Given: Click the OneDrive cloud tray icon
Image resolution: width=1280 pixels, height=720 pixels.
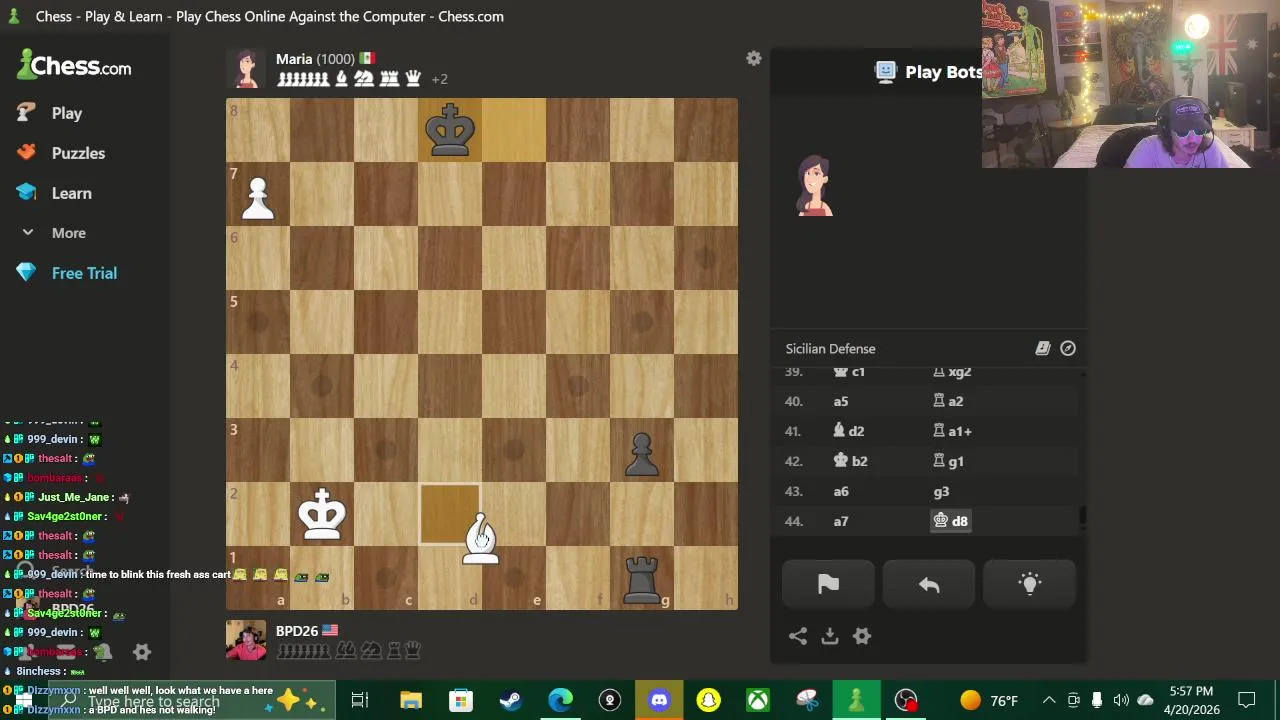Looking at the screenshot, I should (1146, 700).
